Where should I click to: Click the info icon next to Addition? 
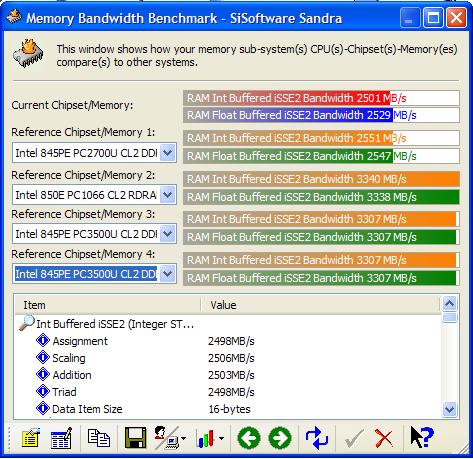[43, 375]
